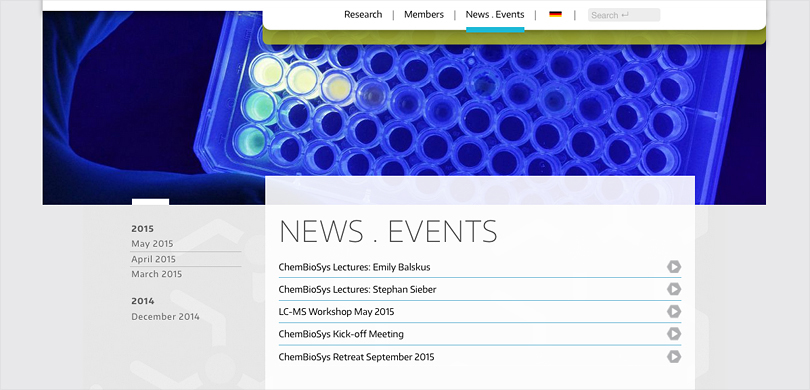
Task: Click the German flag language icon
Action: coord(555,14)
